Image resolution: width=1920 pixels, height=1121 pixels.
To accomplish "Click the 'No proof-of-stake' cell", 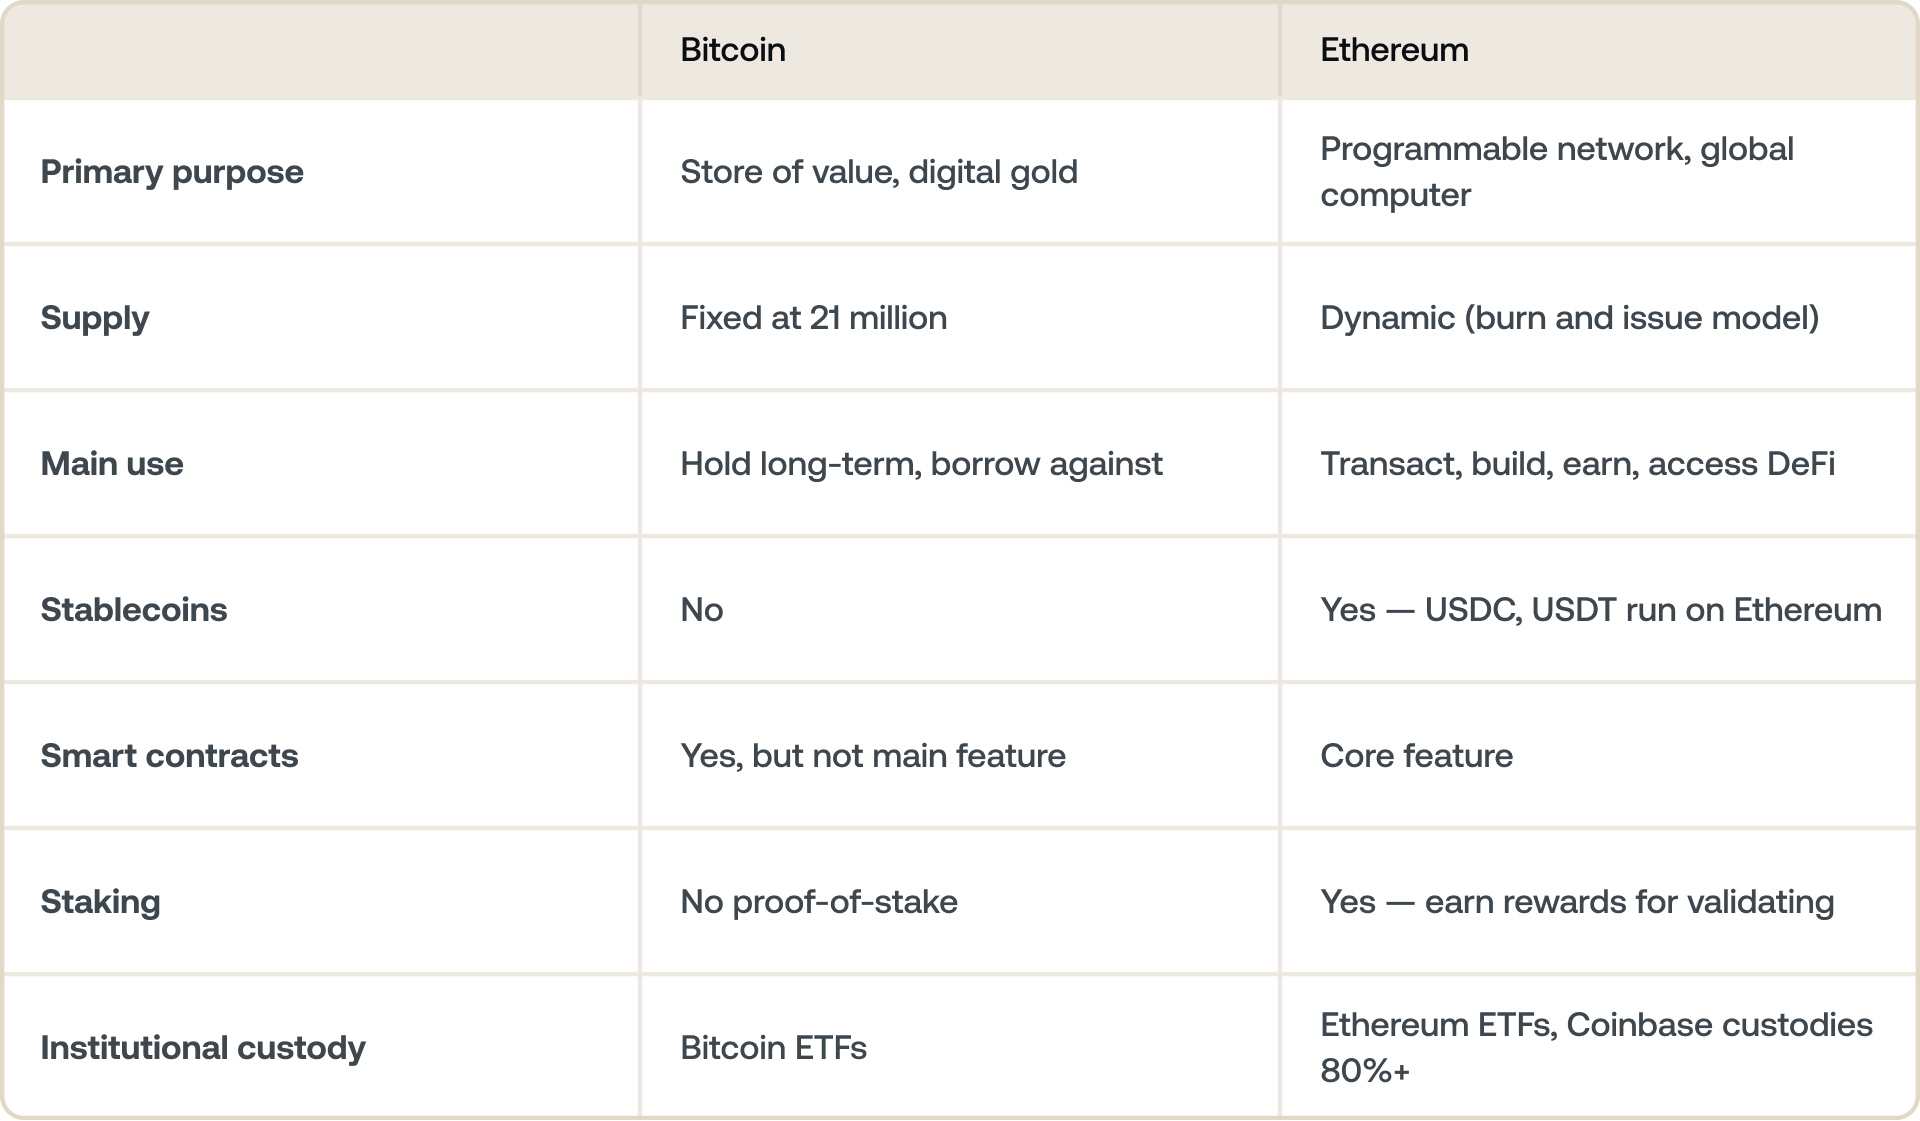I will pos(819,902).
